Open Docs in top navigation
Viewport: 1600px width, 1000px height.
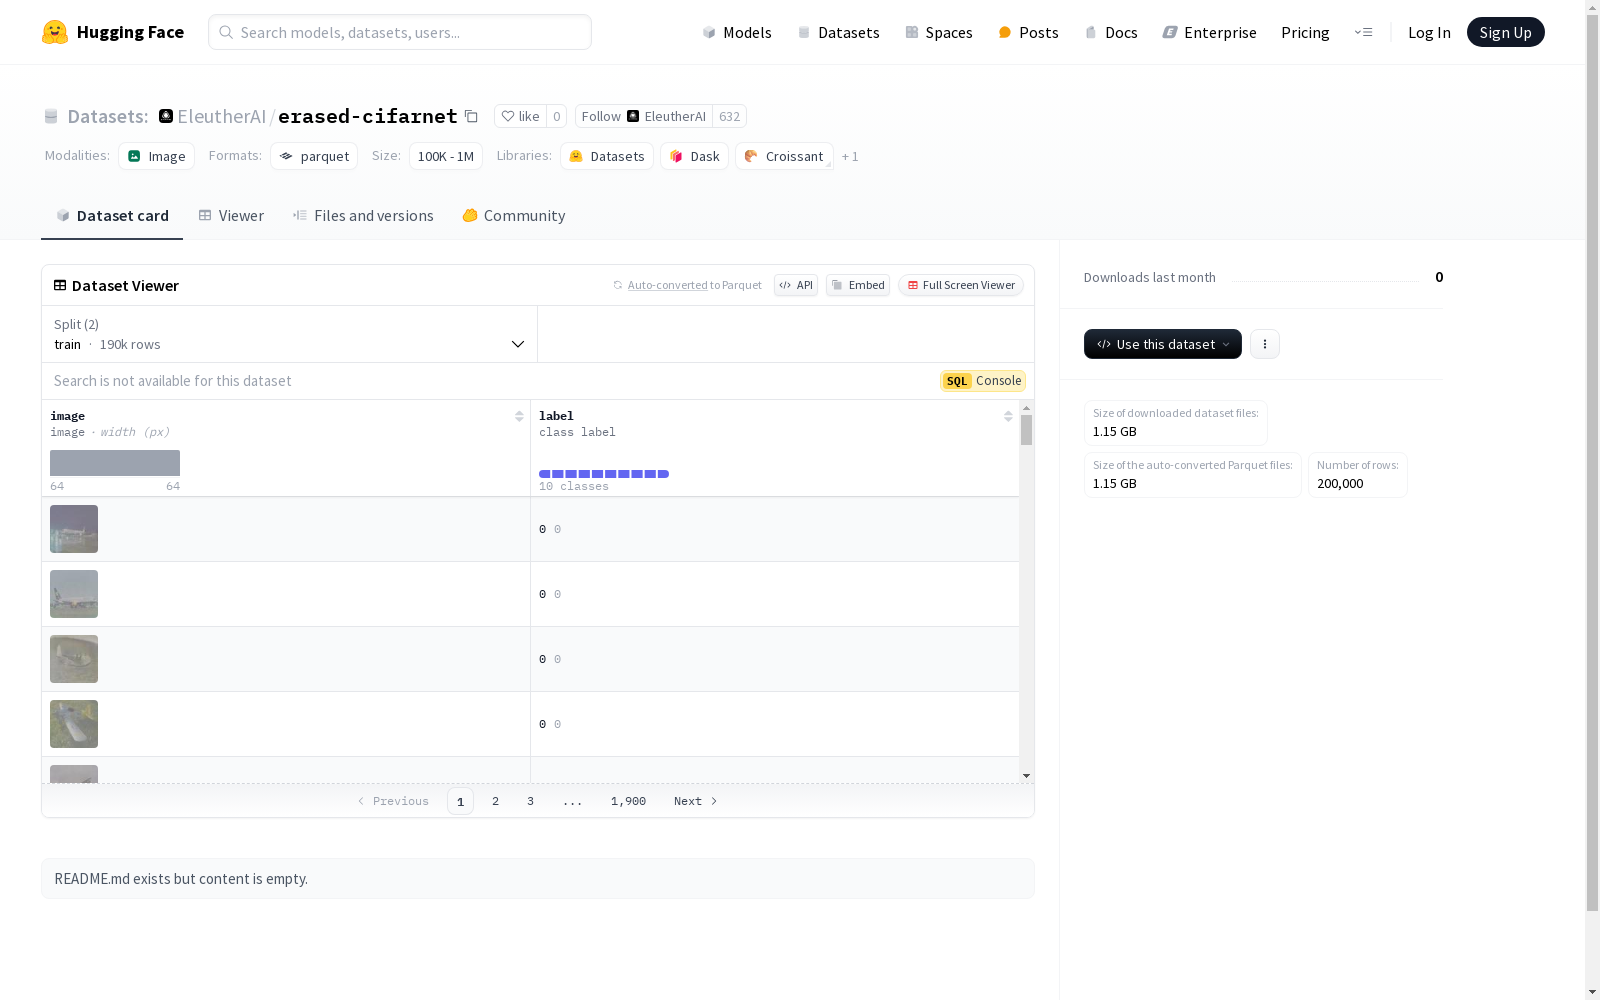1111,32
